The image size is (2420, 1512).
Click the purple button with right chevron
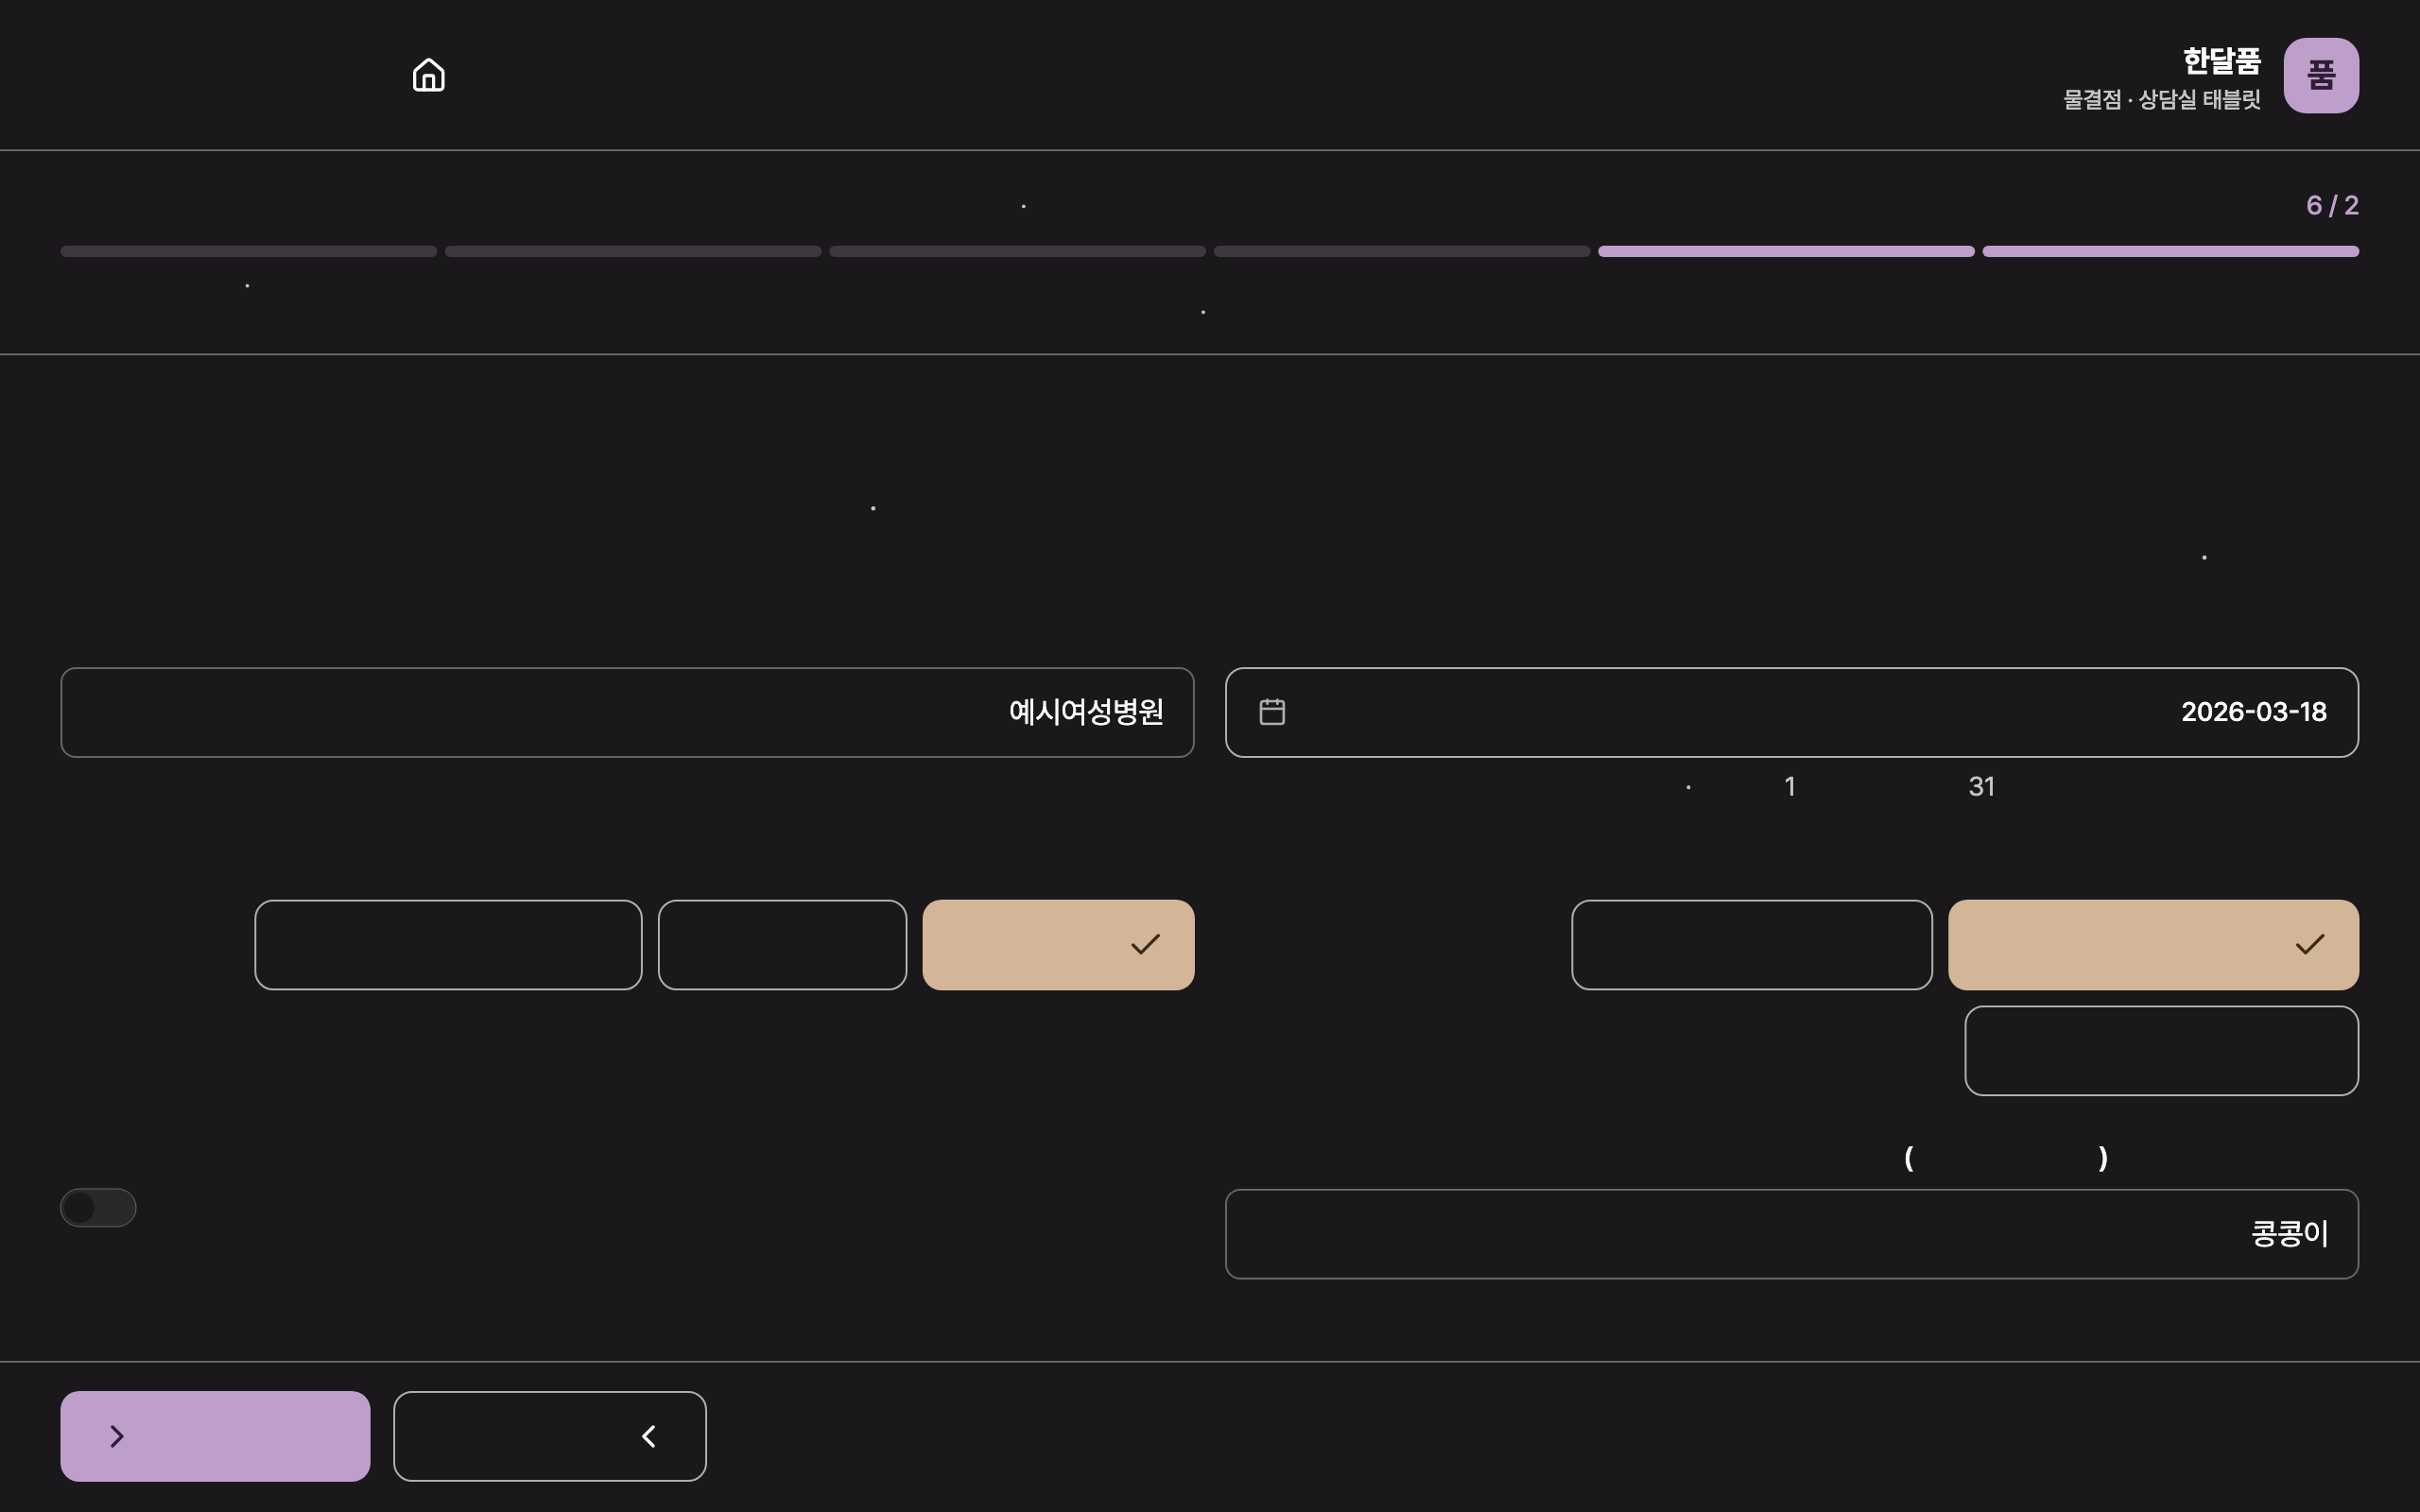coord(215,1436)
